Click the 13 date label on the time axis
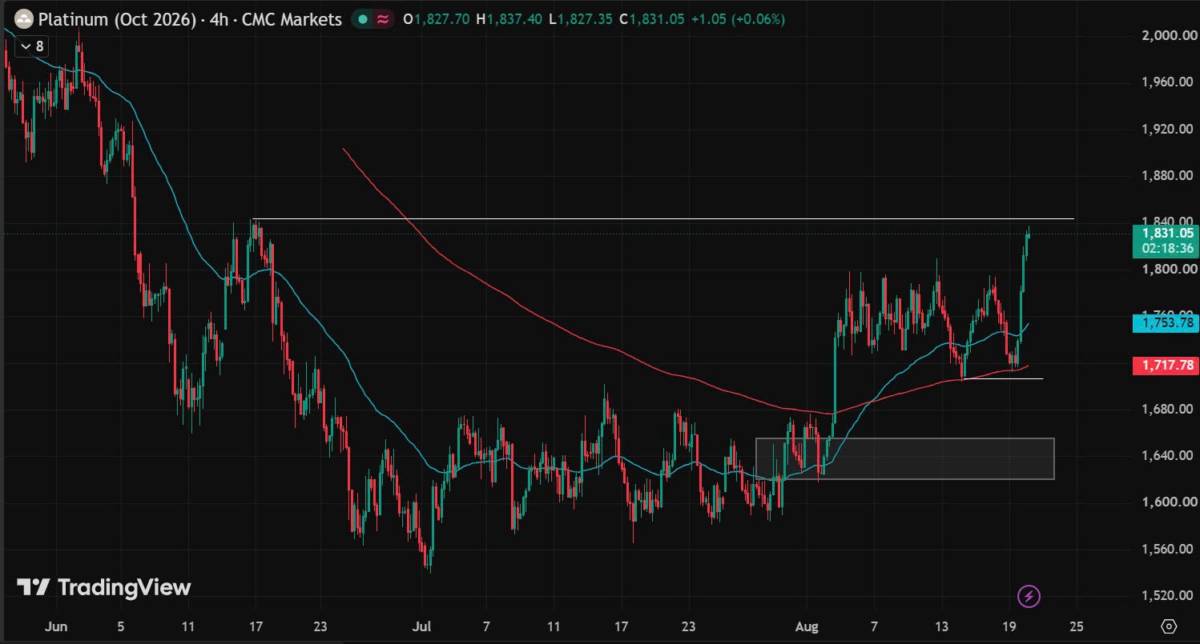Viewport: 1200px width, 644px height. point(941,626)
